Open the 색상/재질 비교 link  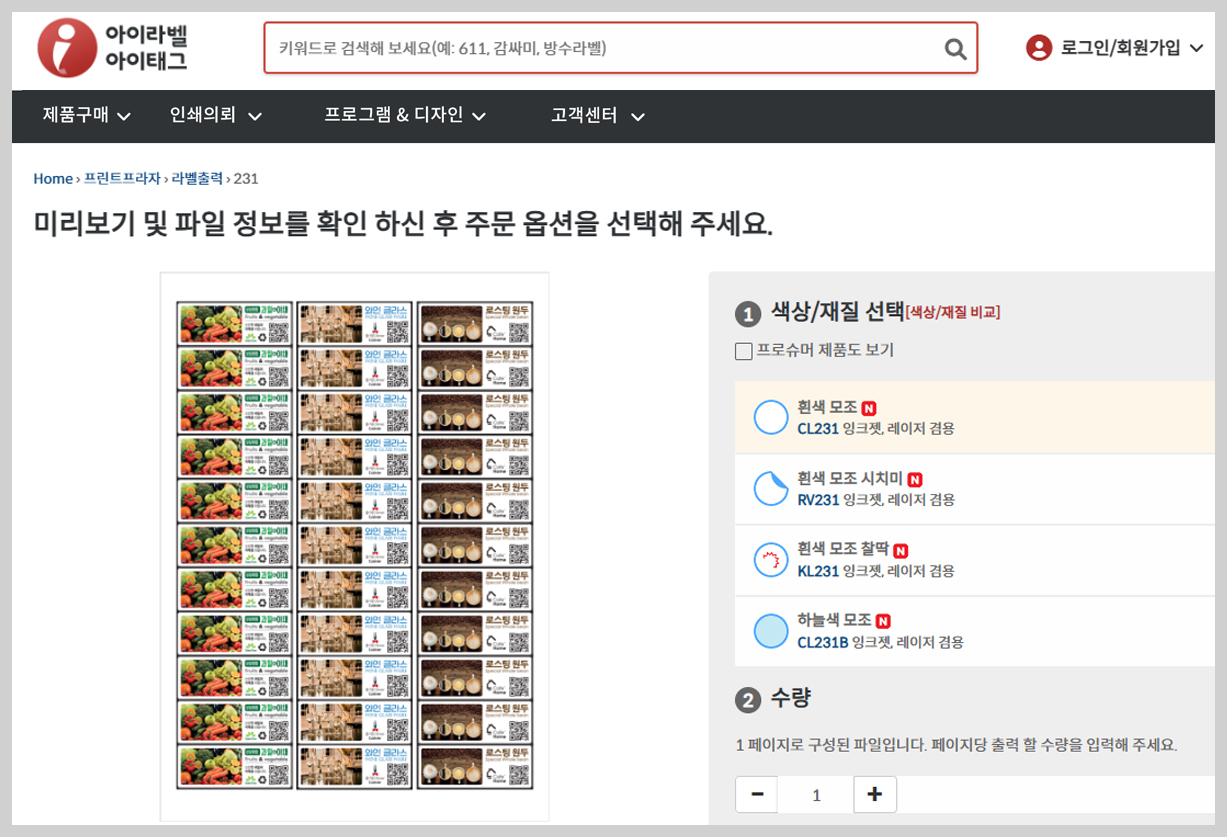[952, 312]
